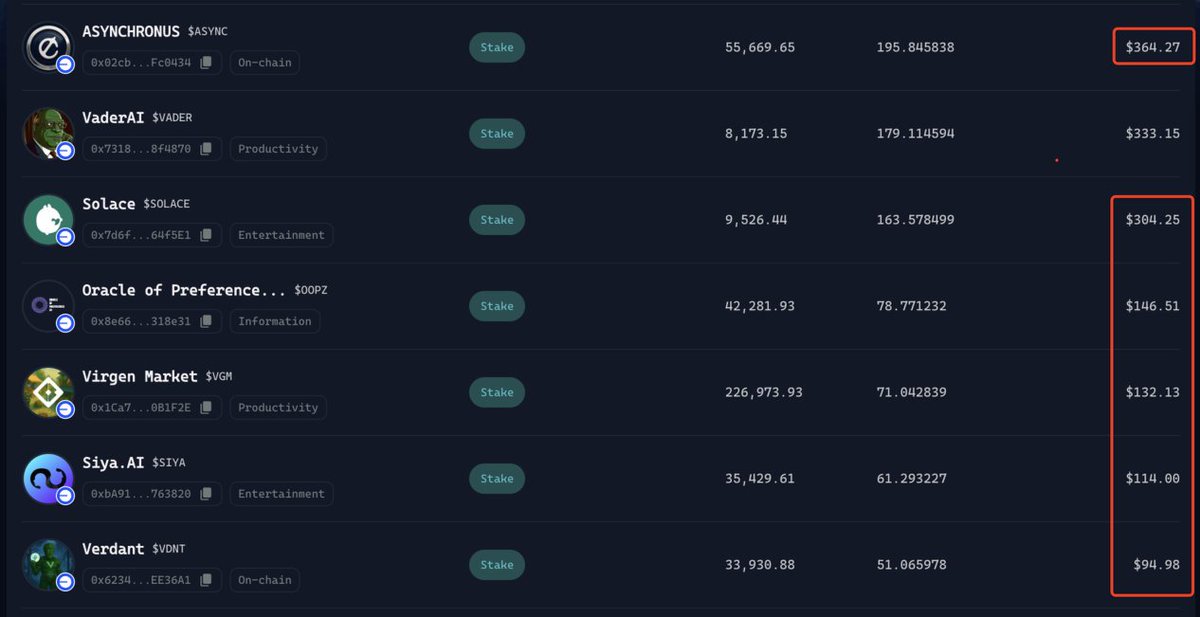This screenshot has height=617, width=1200.
Task: Stake on VaderAI
Action: (x=497, y=133)
